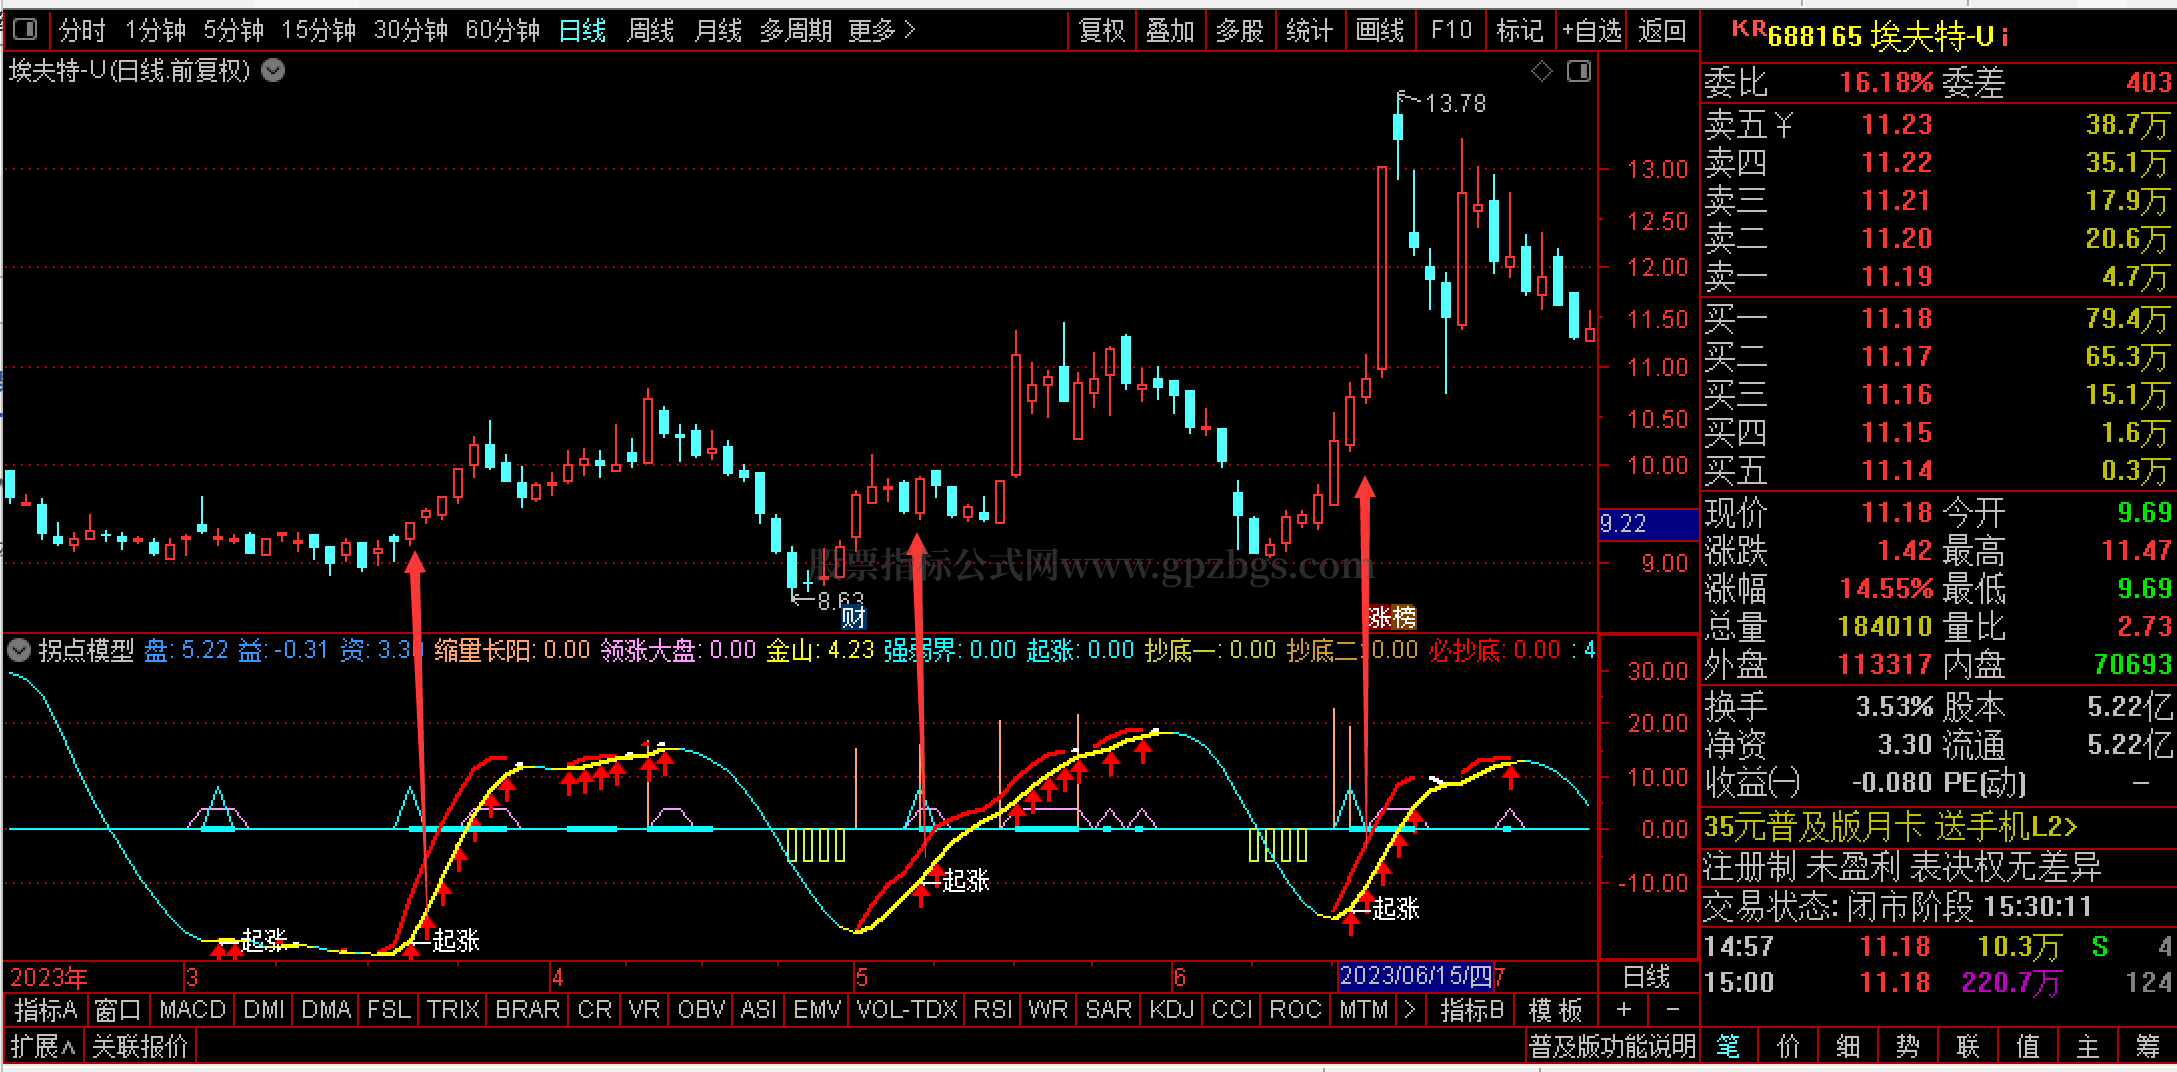
Task: Click the 窗口 window button
Action: [118, 1010]
